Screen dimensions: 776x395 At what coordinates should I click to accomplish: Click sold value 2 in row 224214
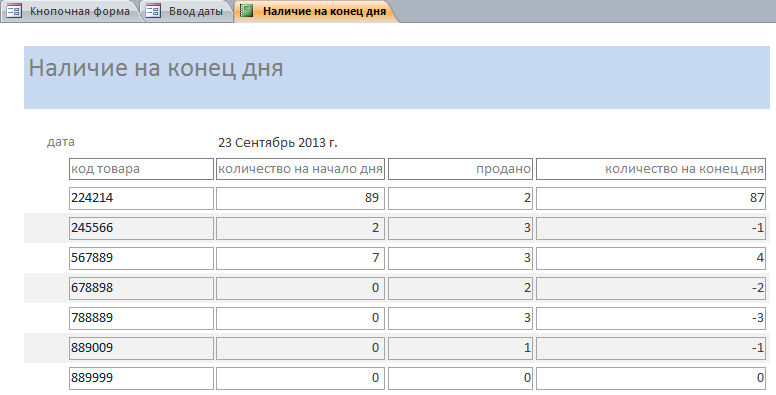[x=460, y=198]
